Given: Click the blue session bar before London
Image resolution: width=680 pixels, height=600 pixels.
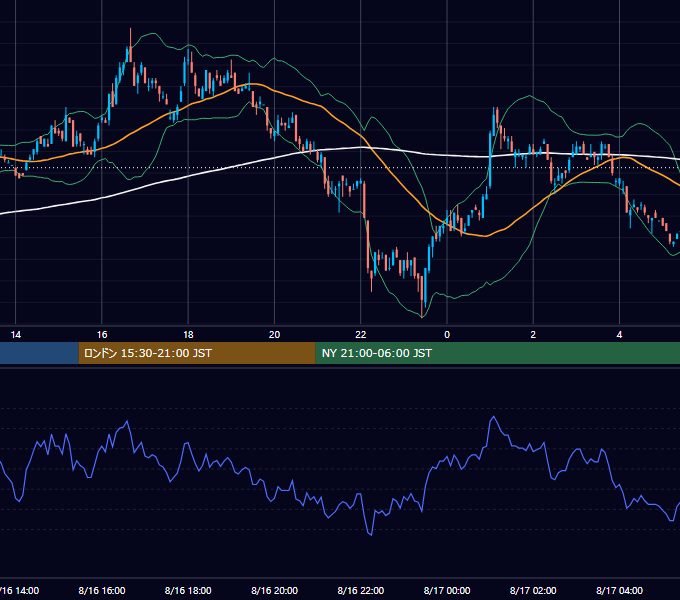Looking at the screenshot, I should tap(39, 353).
